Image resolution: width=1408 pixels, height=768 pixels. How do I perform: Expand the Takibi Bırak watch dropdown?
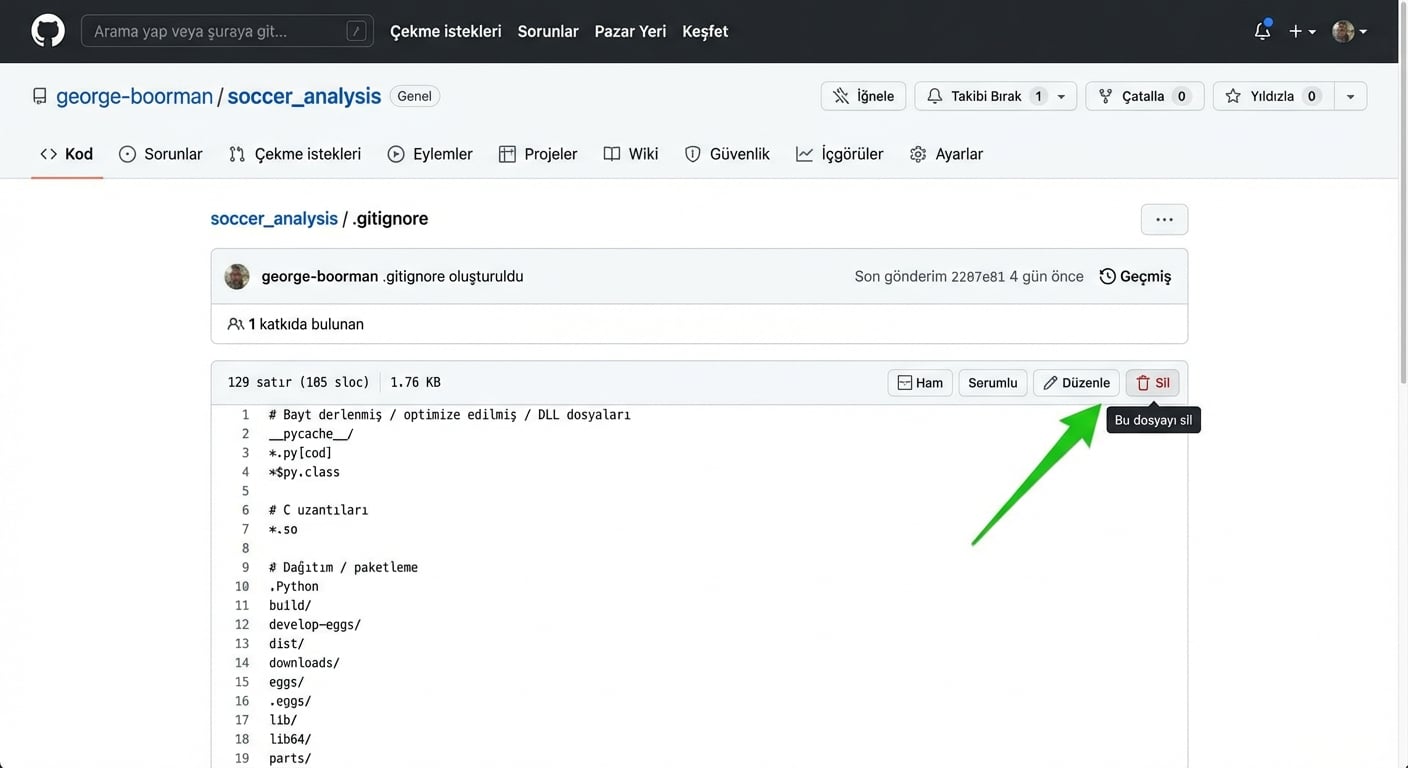coord(1061,96)
